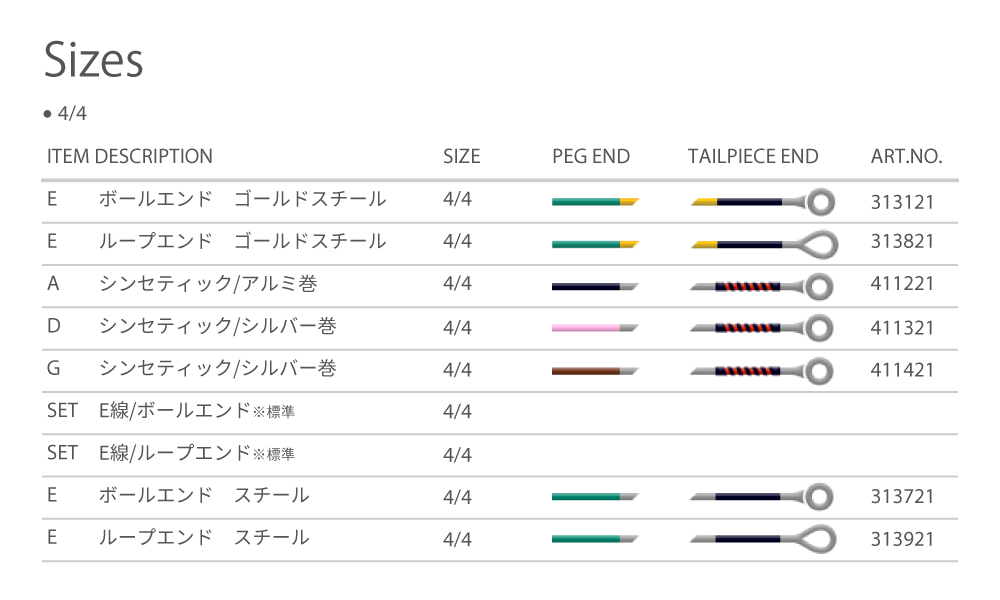Click the ART.NO. column header
The image size is (1000, 600).
click(x=907, y=156)
